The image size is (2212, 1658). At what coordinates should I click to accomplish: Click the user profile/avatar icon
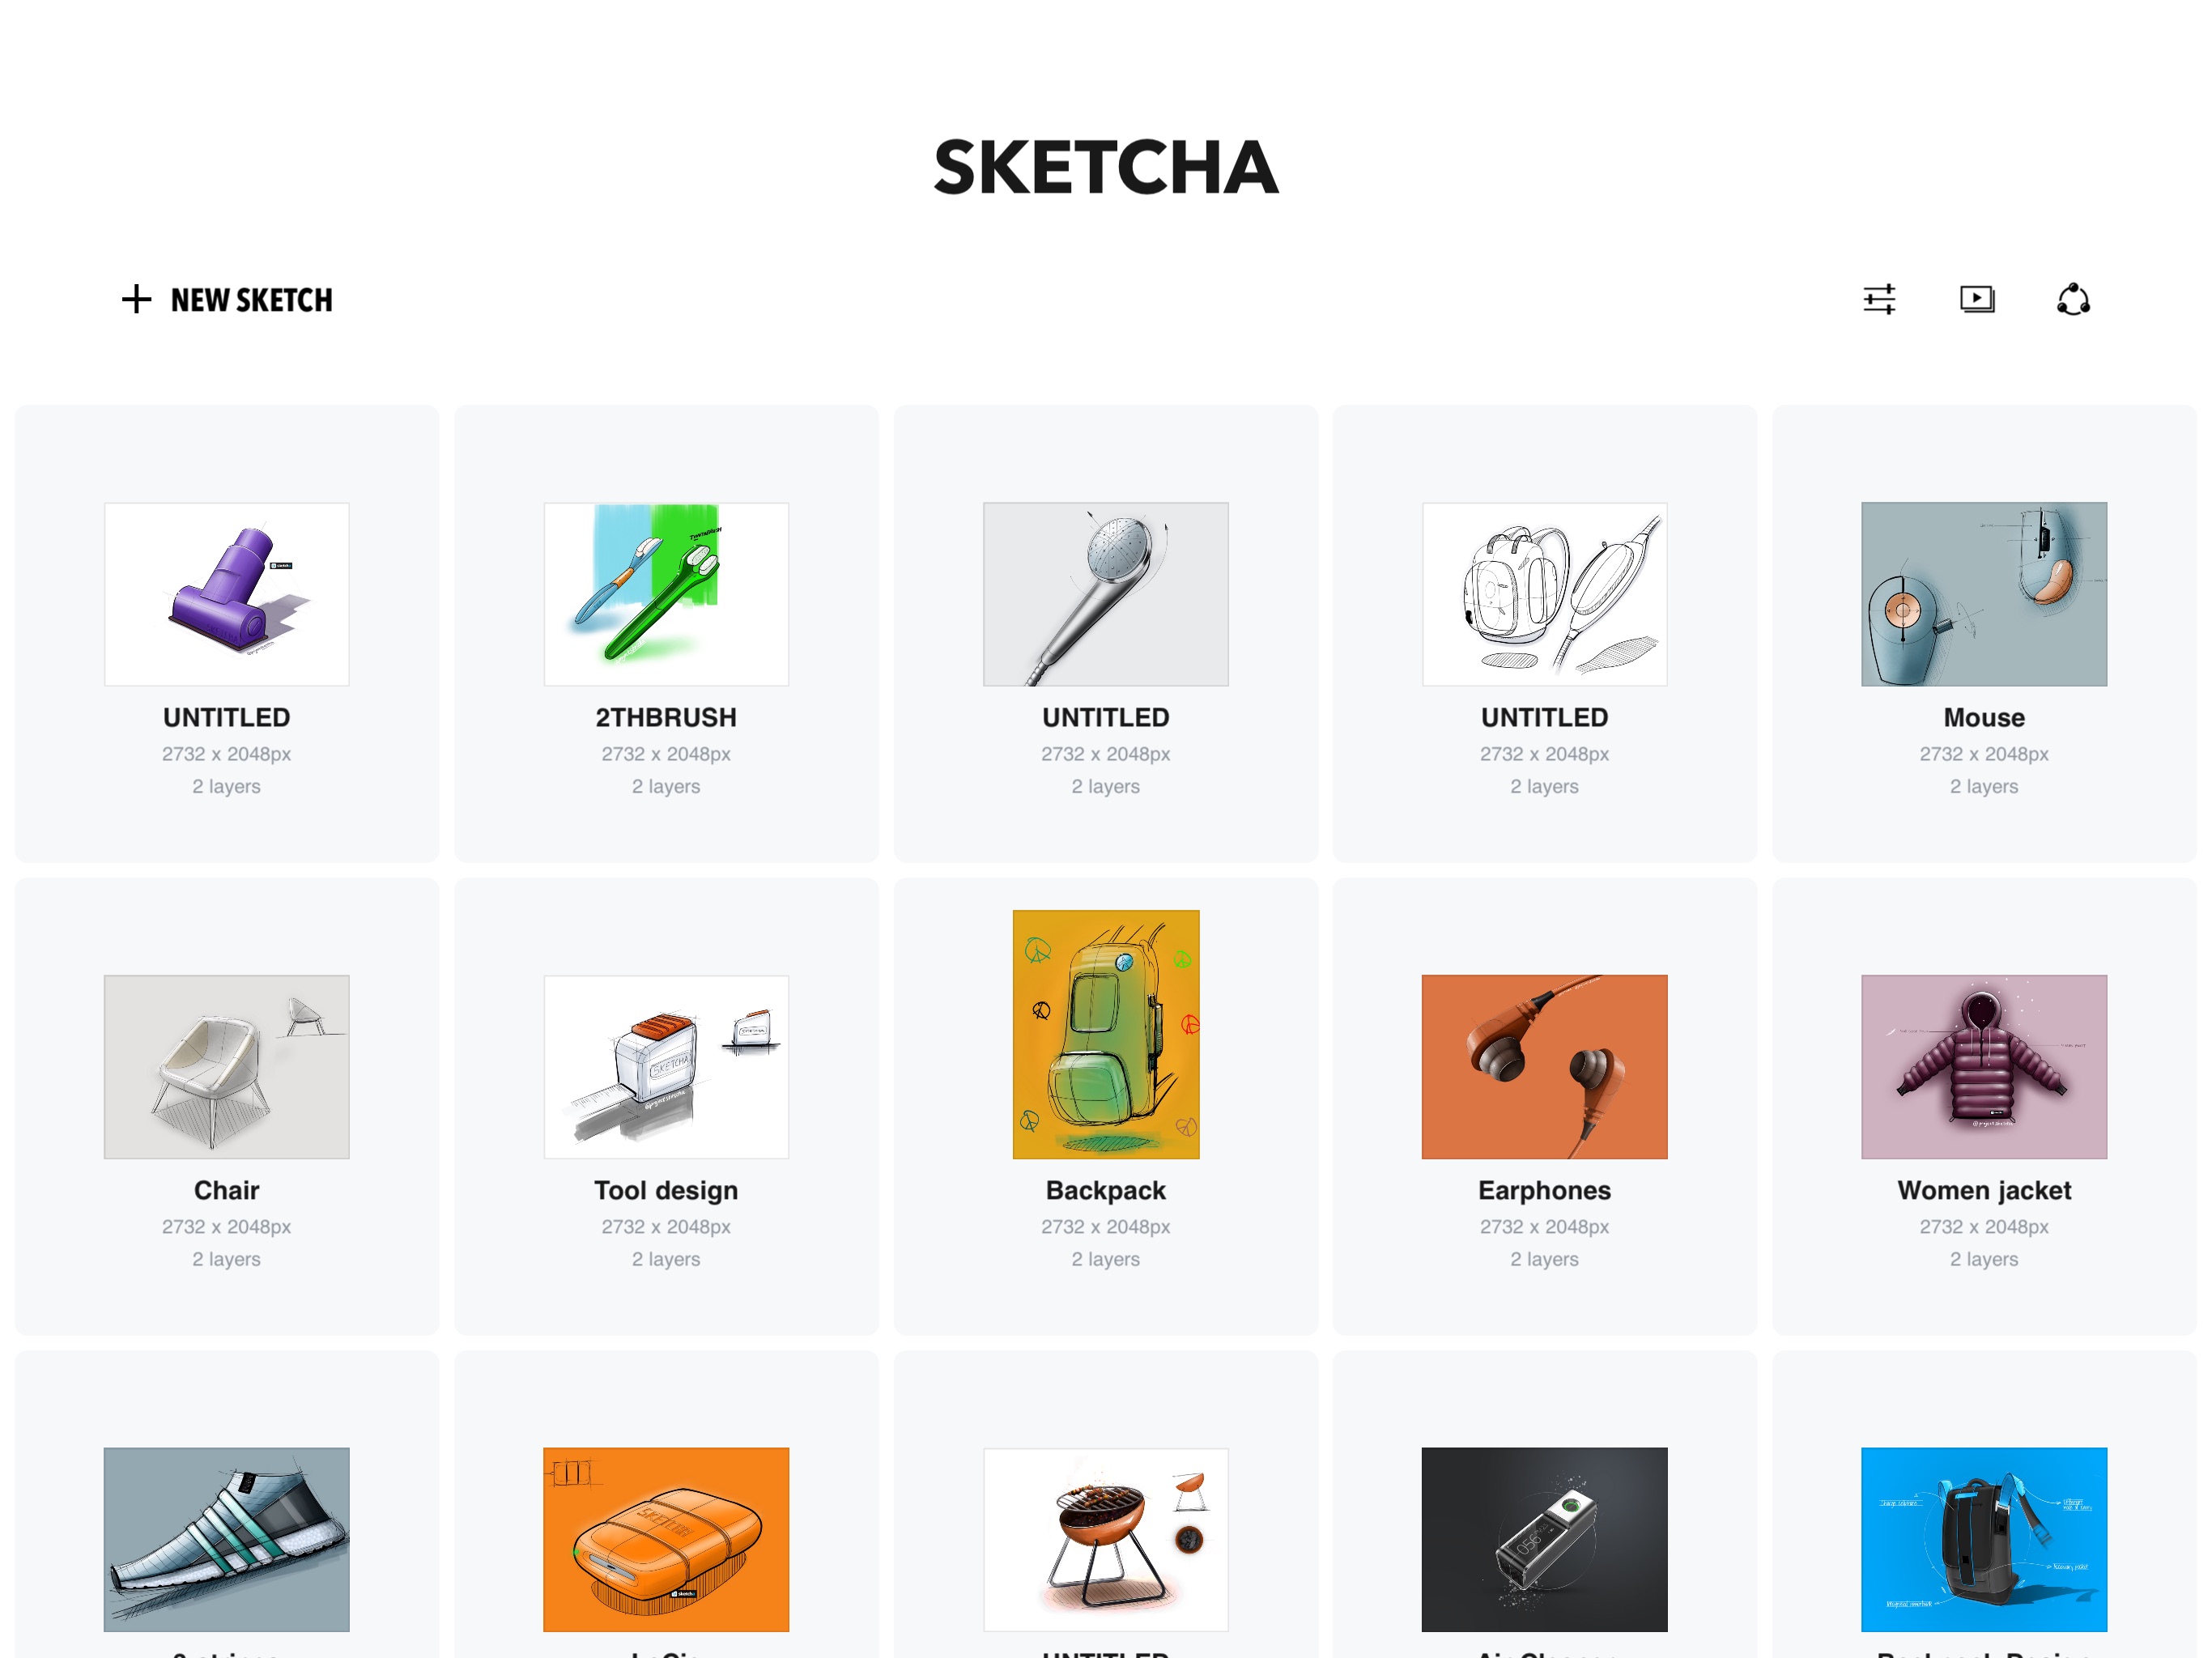click(2073, 298)
